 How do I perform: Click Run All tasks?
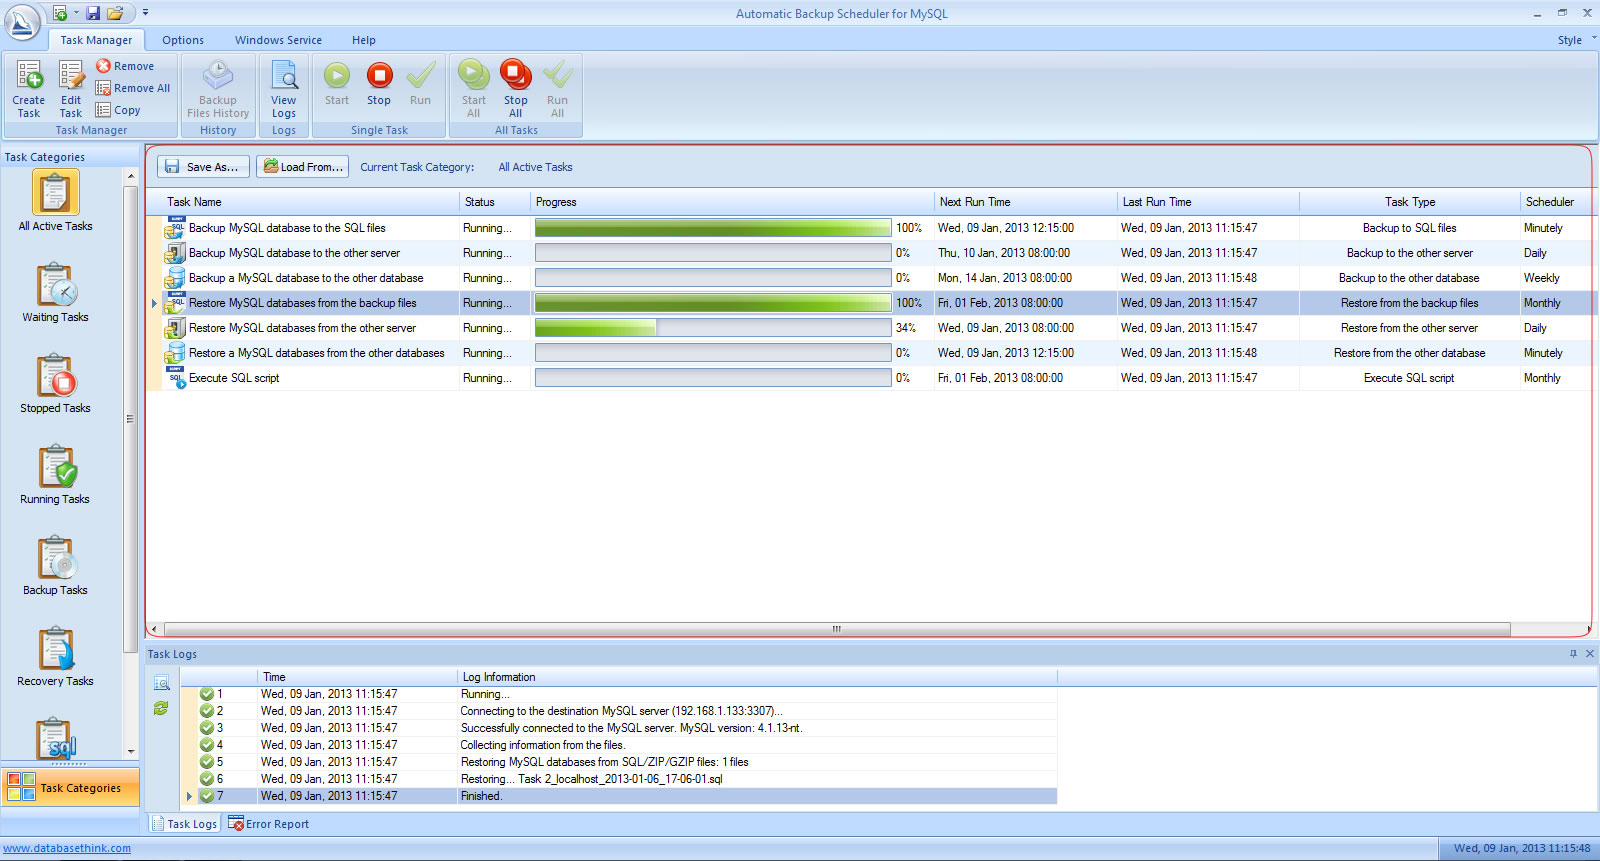[558, 88]
